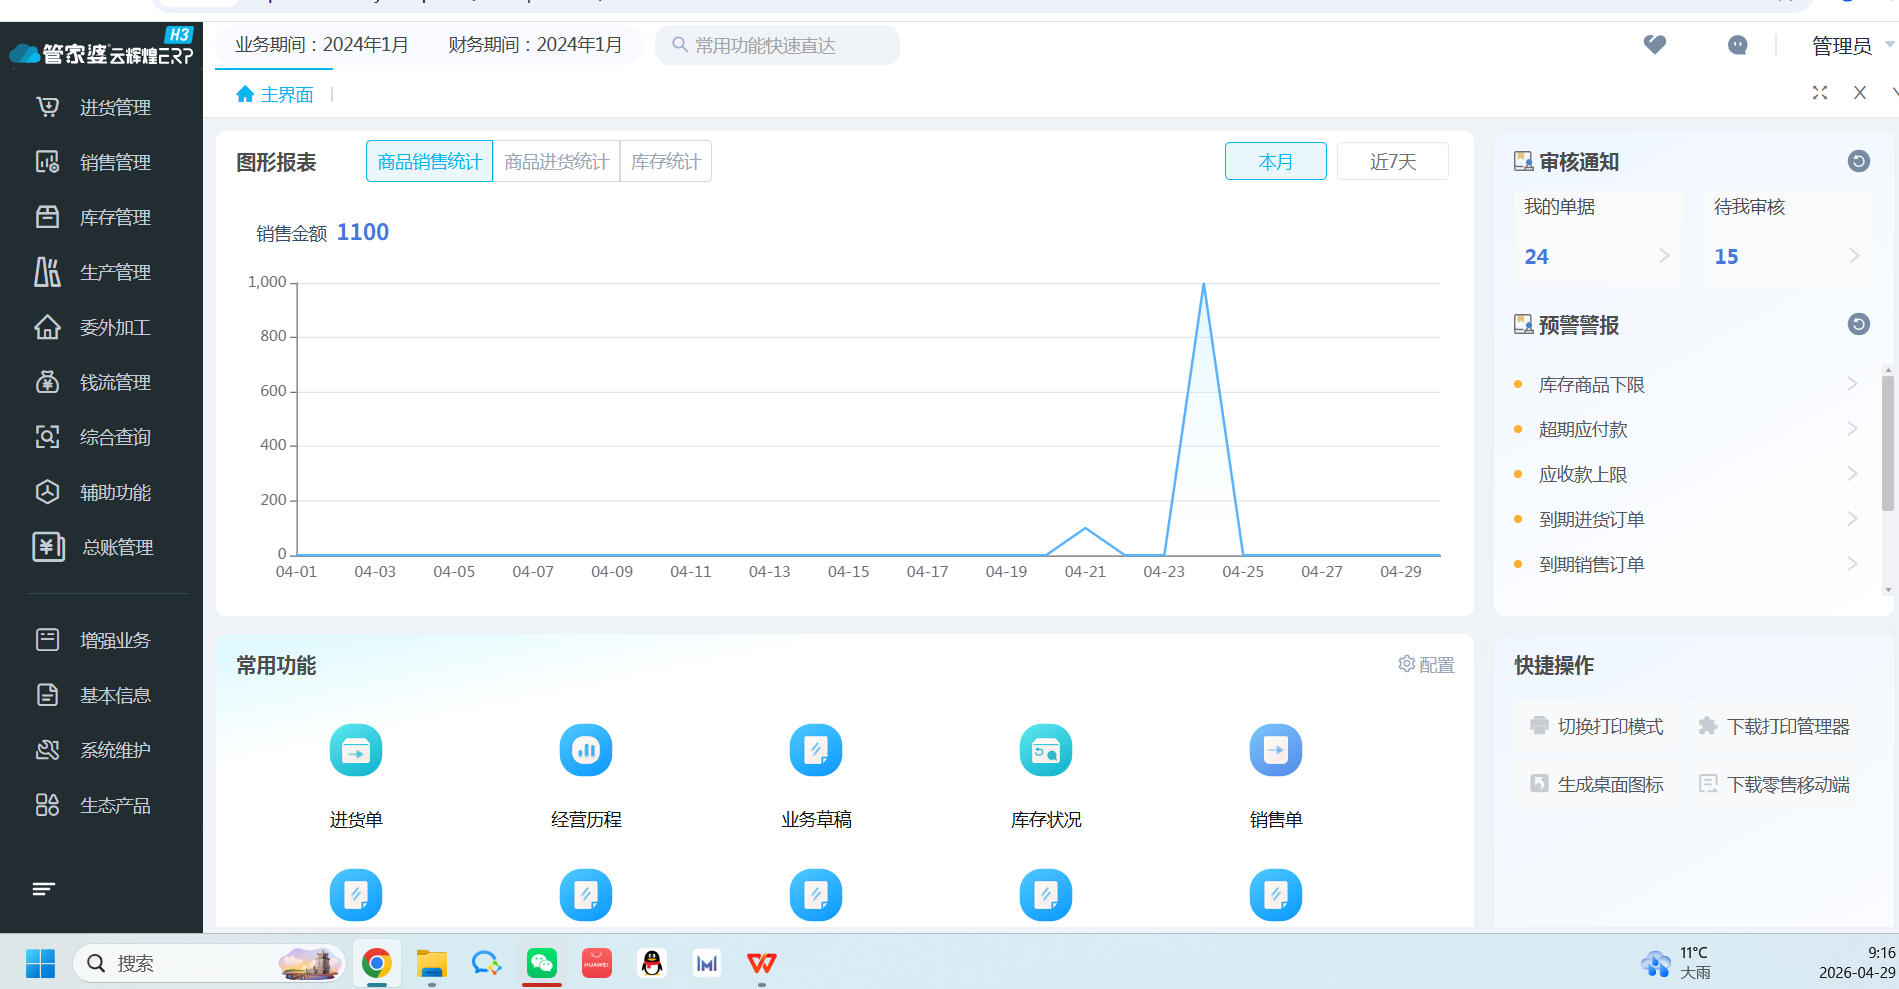Open 钱流管理 in the sidebar

tap(95, 382)
